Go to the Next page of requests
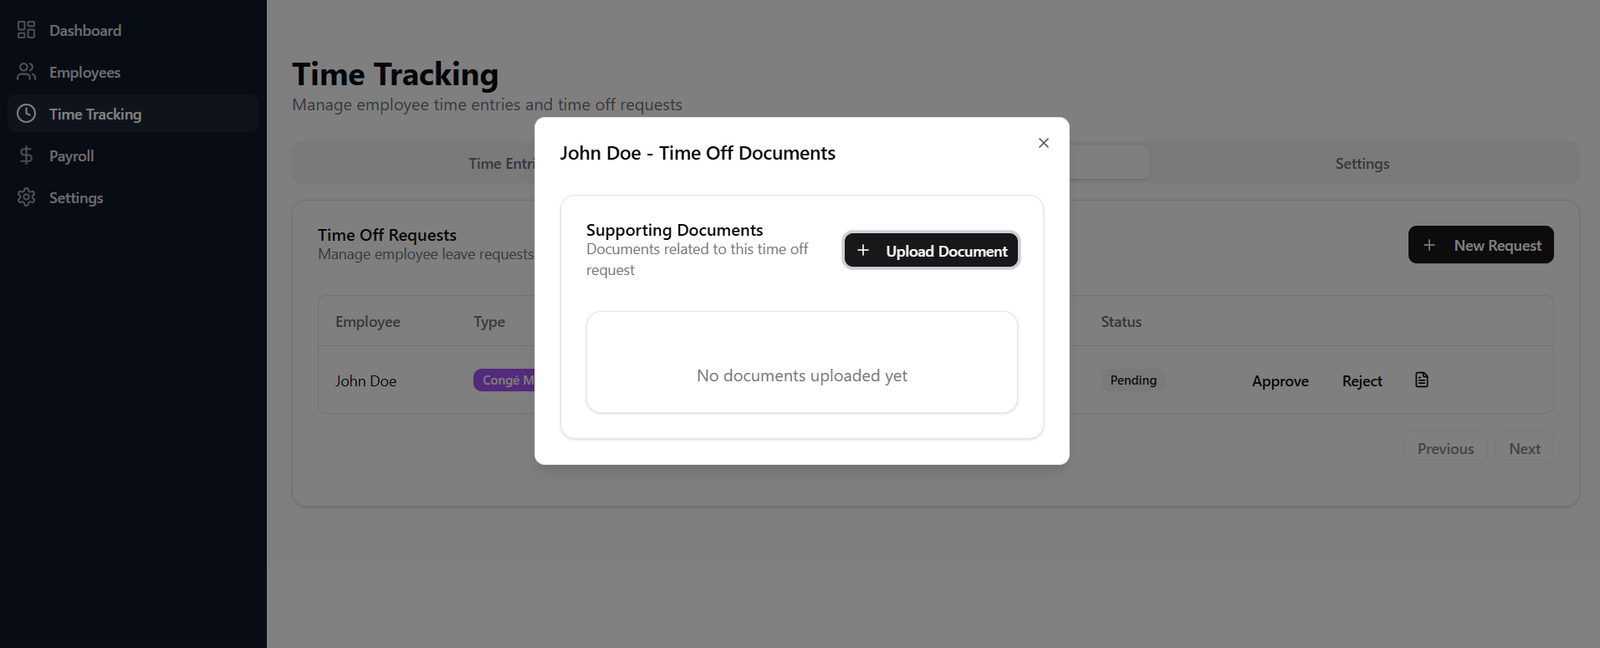This screenshot has height=648, width=1600. pos(1524,449)
